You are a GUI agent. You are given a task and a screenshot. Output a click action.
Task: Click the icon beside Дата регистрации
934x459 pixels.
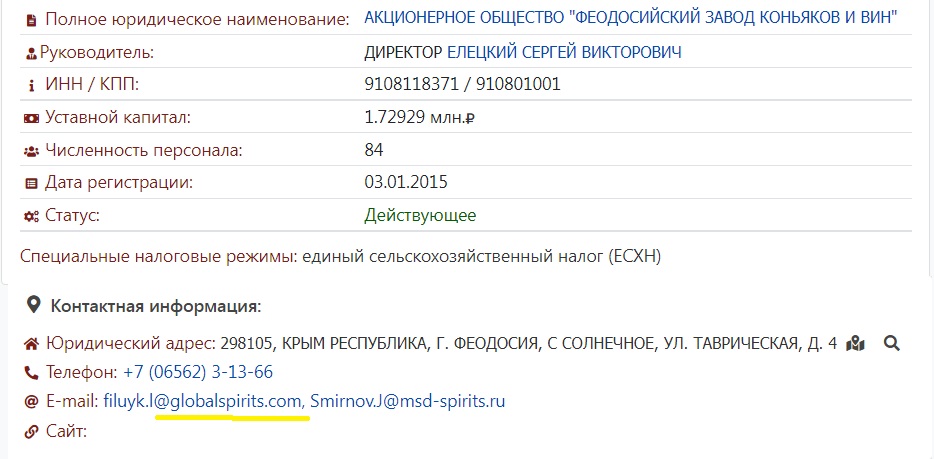(31, 183)
